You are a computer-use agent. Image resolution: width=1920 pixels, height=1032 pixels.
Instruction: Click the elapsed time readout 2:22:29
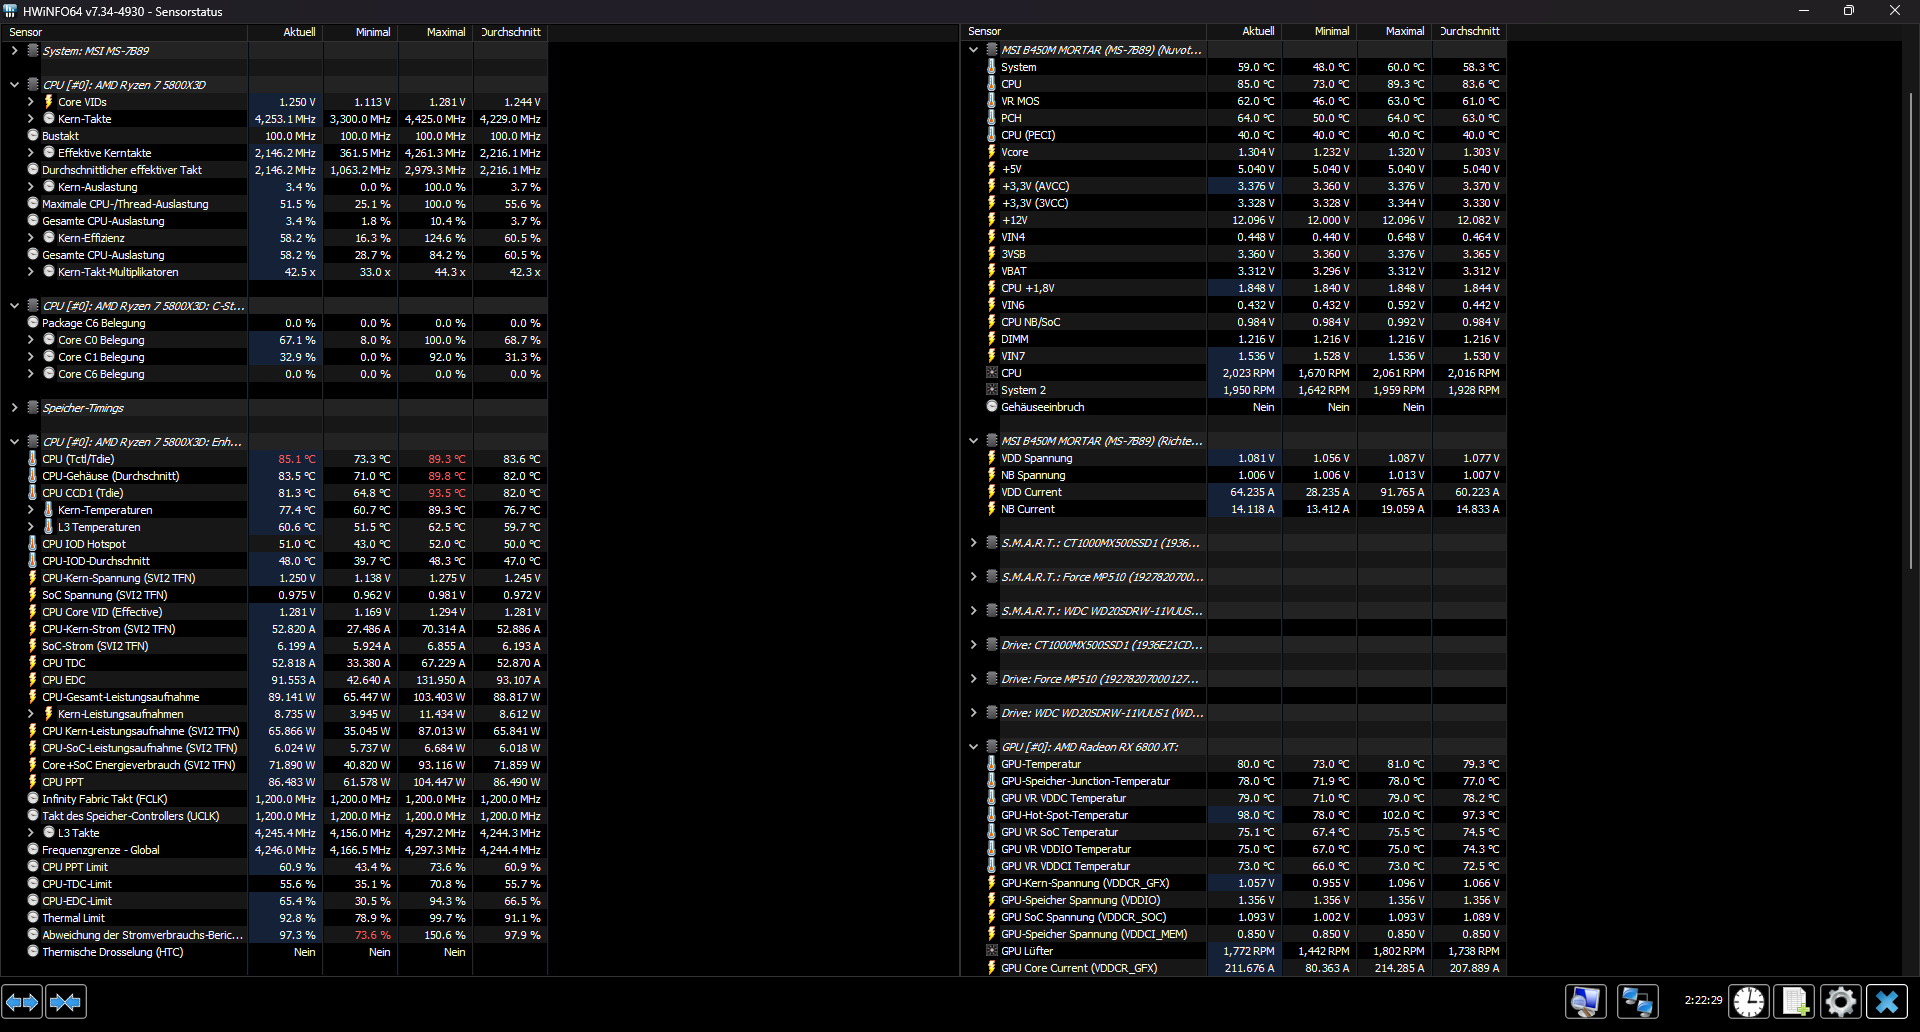pos(1703,1000)
